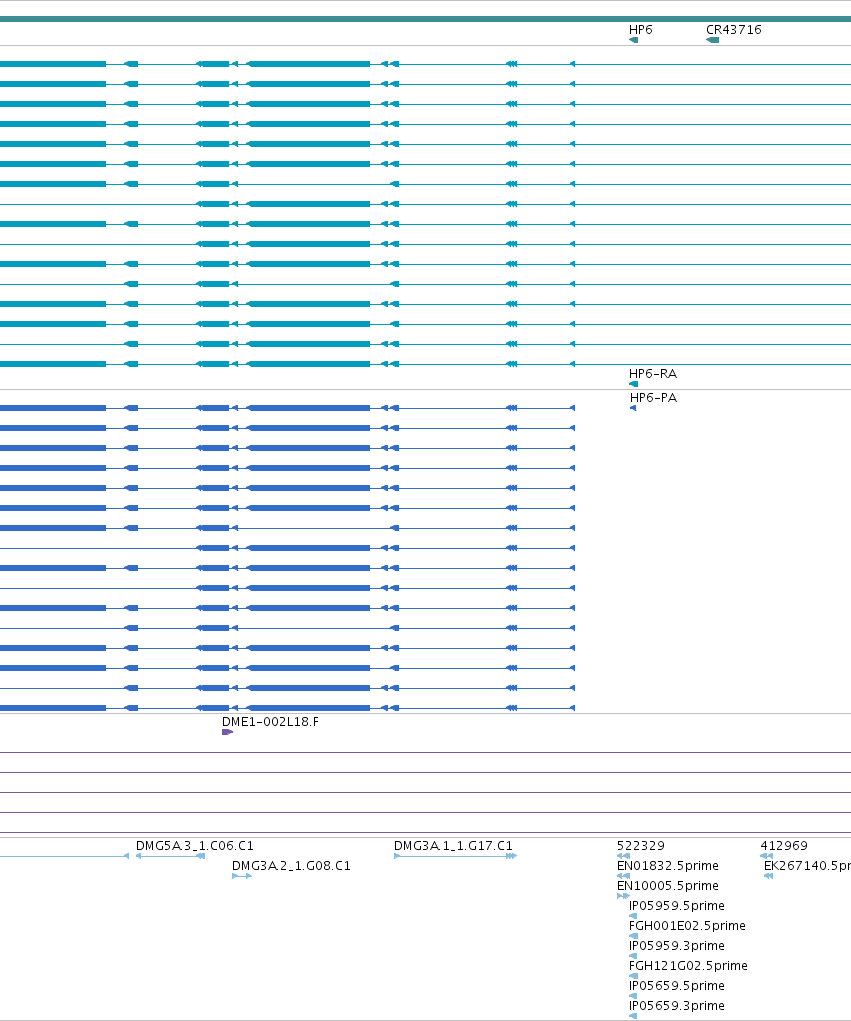Click the IP05659.5prime label
The width and height of the screenshot is (851, 1021).
pyautogui.click(x=677, y=986)
